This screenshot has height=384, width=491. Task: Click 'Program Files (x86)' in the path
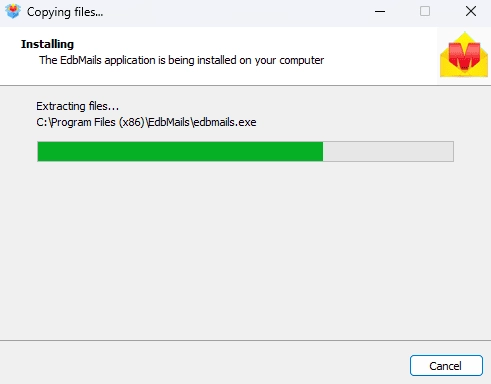[x=97, y=122]
